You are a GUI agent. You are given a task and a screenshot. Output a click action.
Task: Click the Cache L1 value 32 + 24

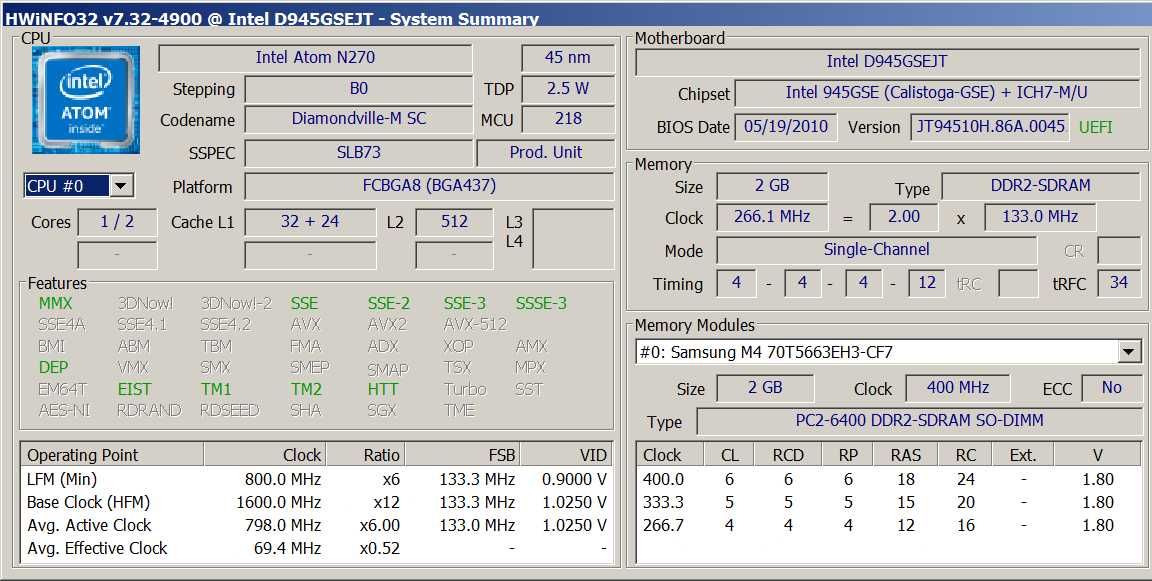pyautogui.click(x=310, y=222)
